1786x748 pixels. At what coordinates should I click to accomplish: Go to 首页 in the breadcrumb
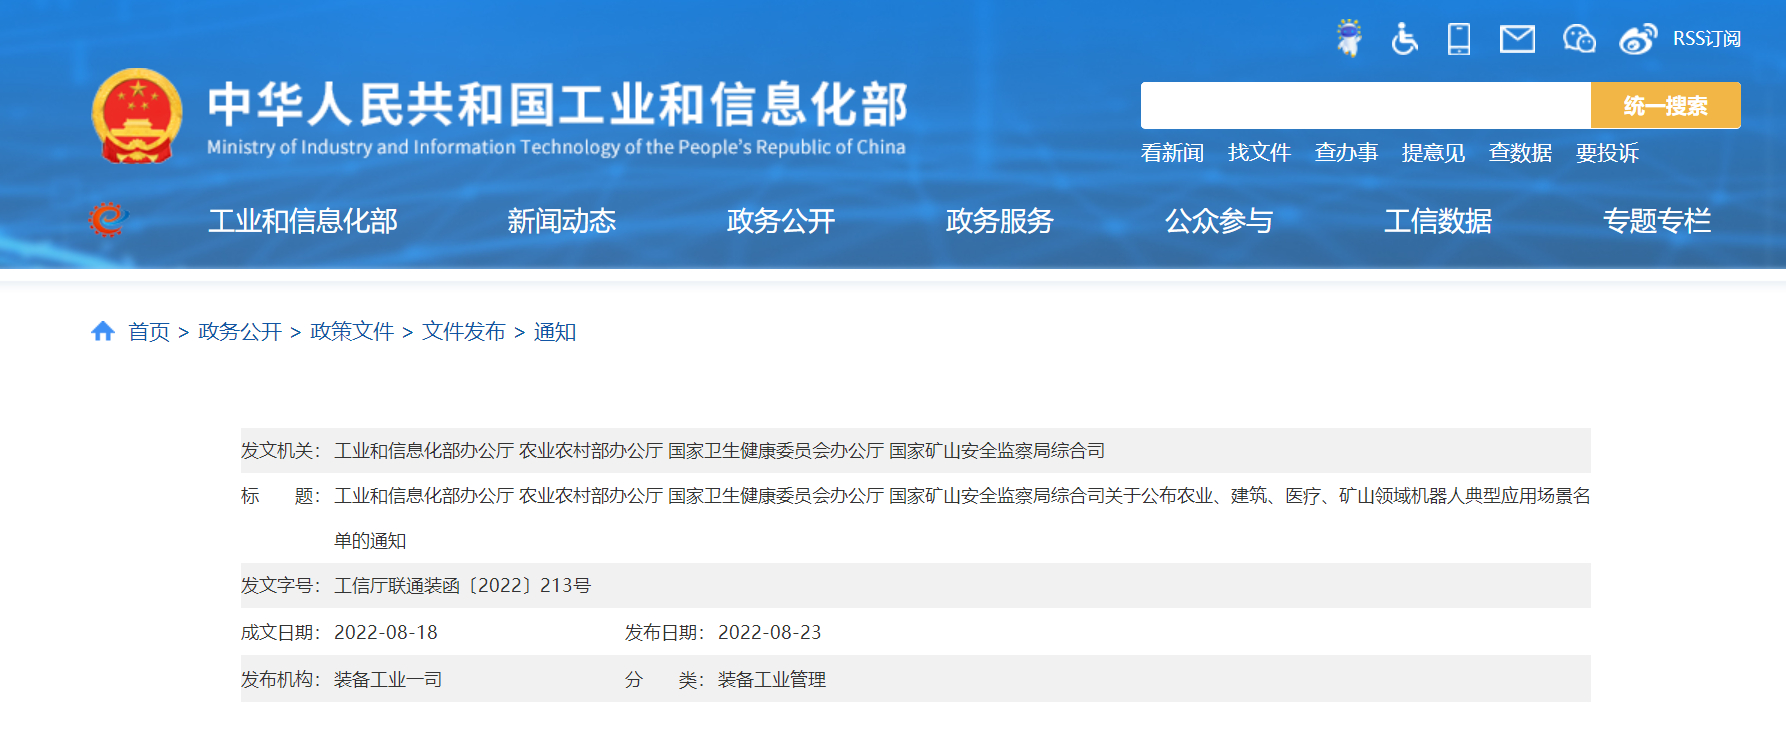[149, 332]
